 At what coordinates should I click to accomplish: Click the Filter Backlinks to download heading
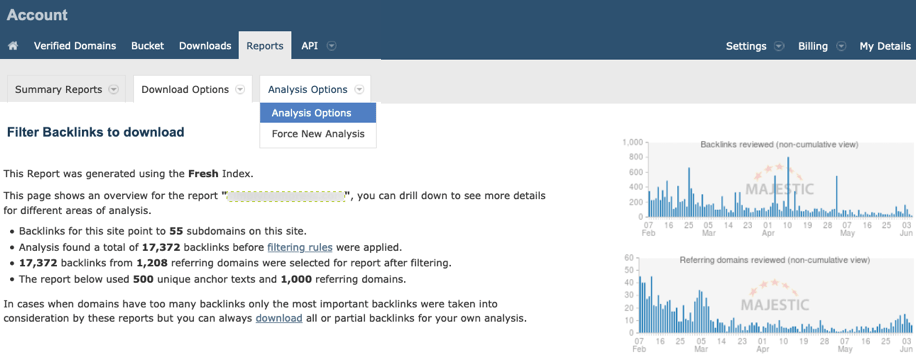[x=95, y=132]
